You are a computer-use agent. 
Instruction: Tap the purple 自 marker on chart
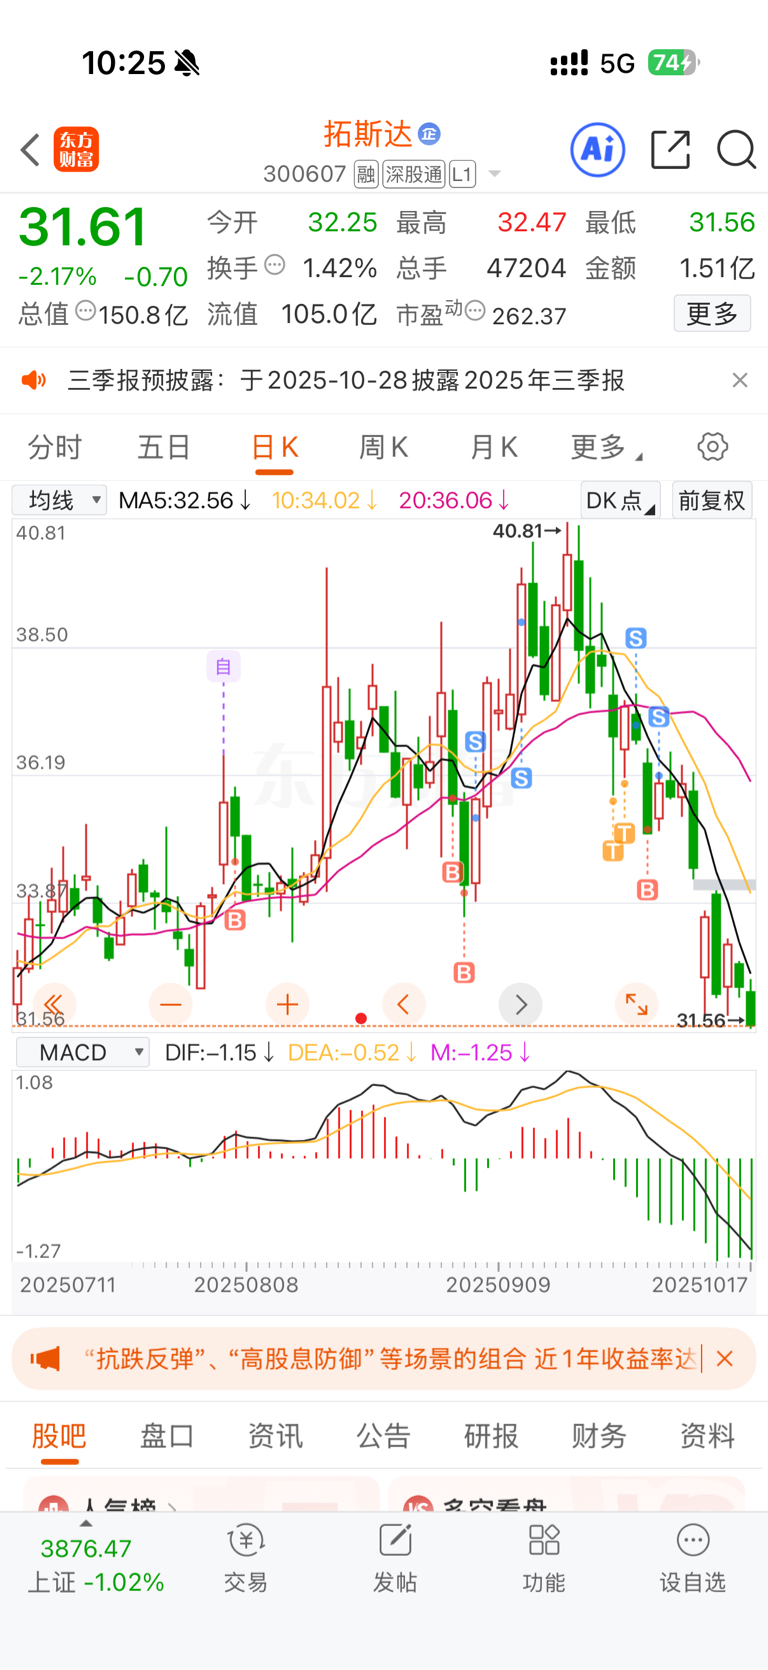(223, 666)
